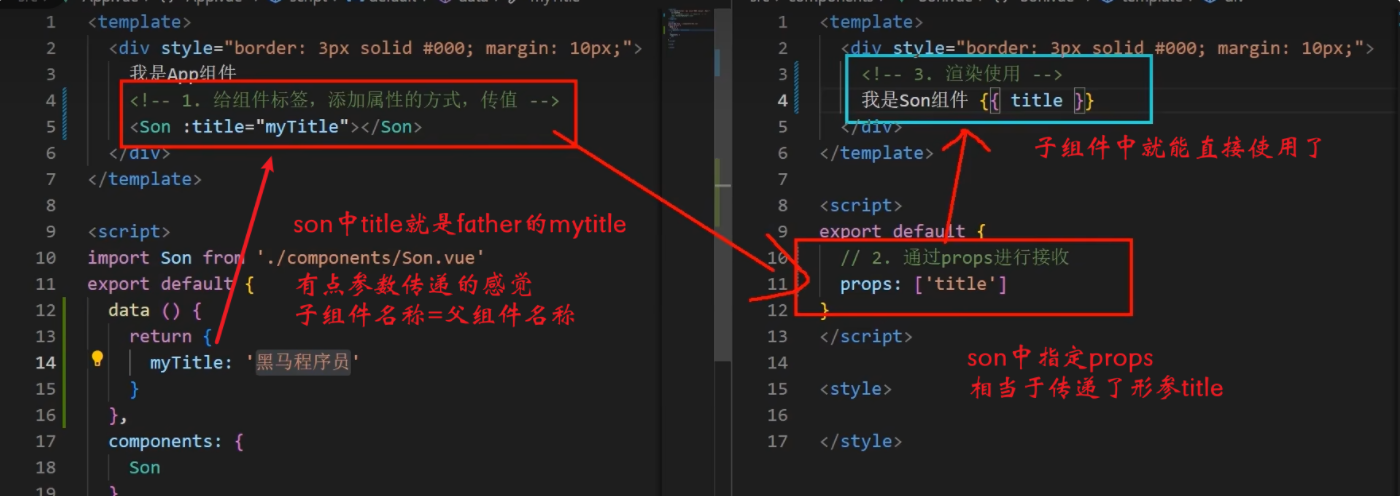This screenshot has height=496, width=1400.
Task: Click 'components:' key in left editor
Action: tap(165, 440)
